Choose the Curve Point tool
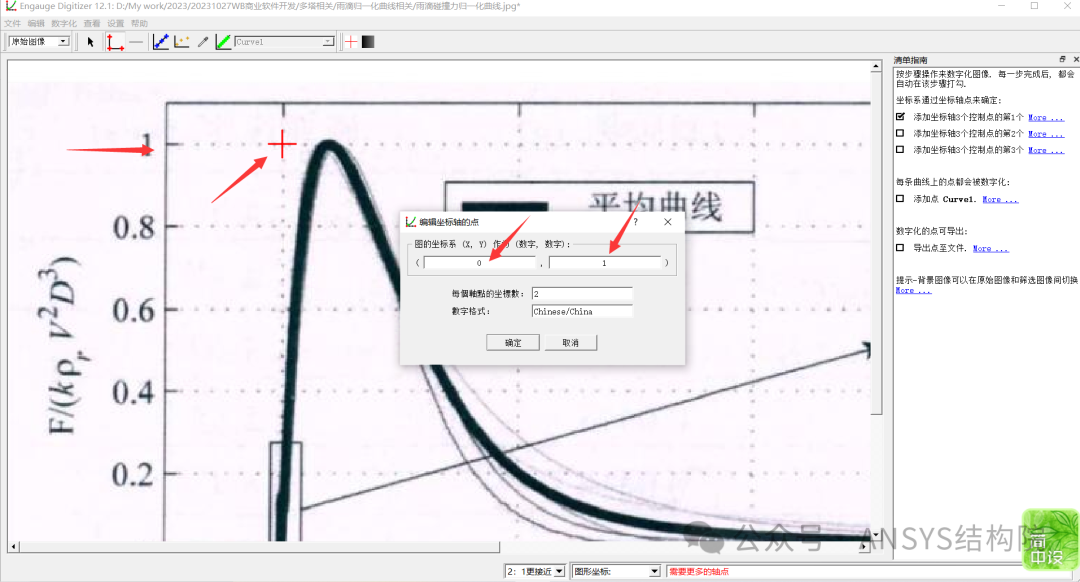 [161, 42]
